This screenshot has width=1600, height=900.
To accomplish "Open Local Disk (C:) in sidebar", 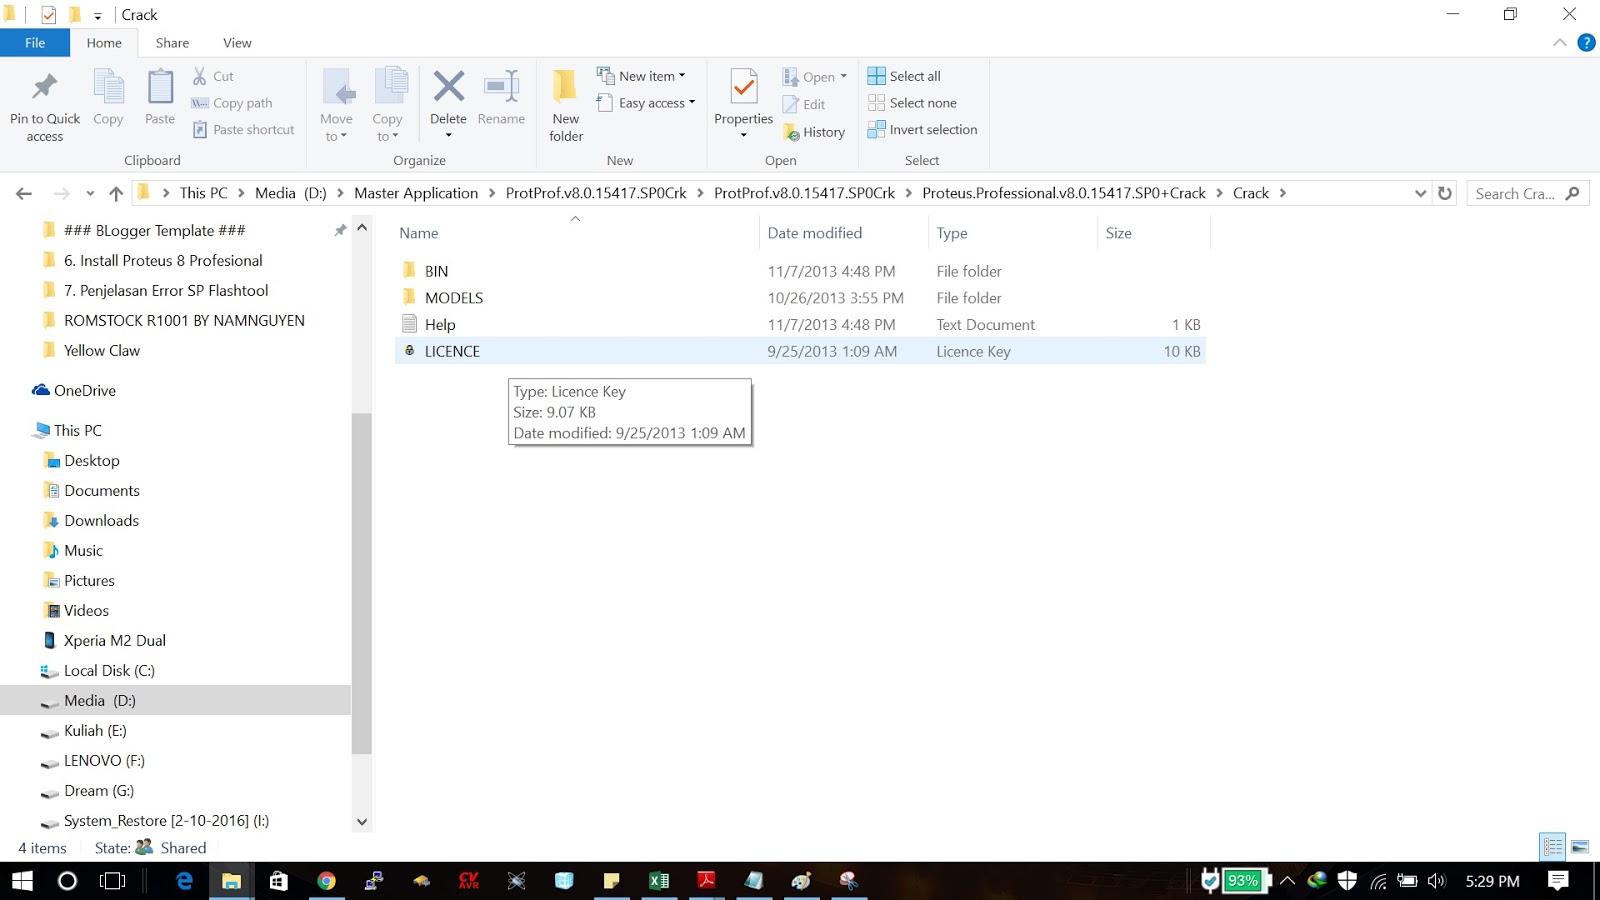I will coord(109,671).
